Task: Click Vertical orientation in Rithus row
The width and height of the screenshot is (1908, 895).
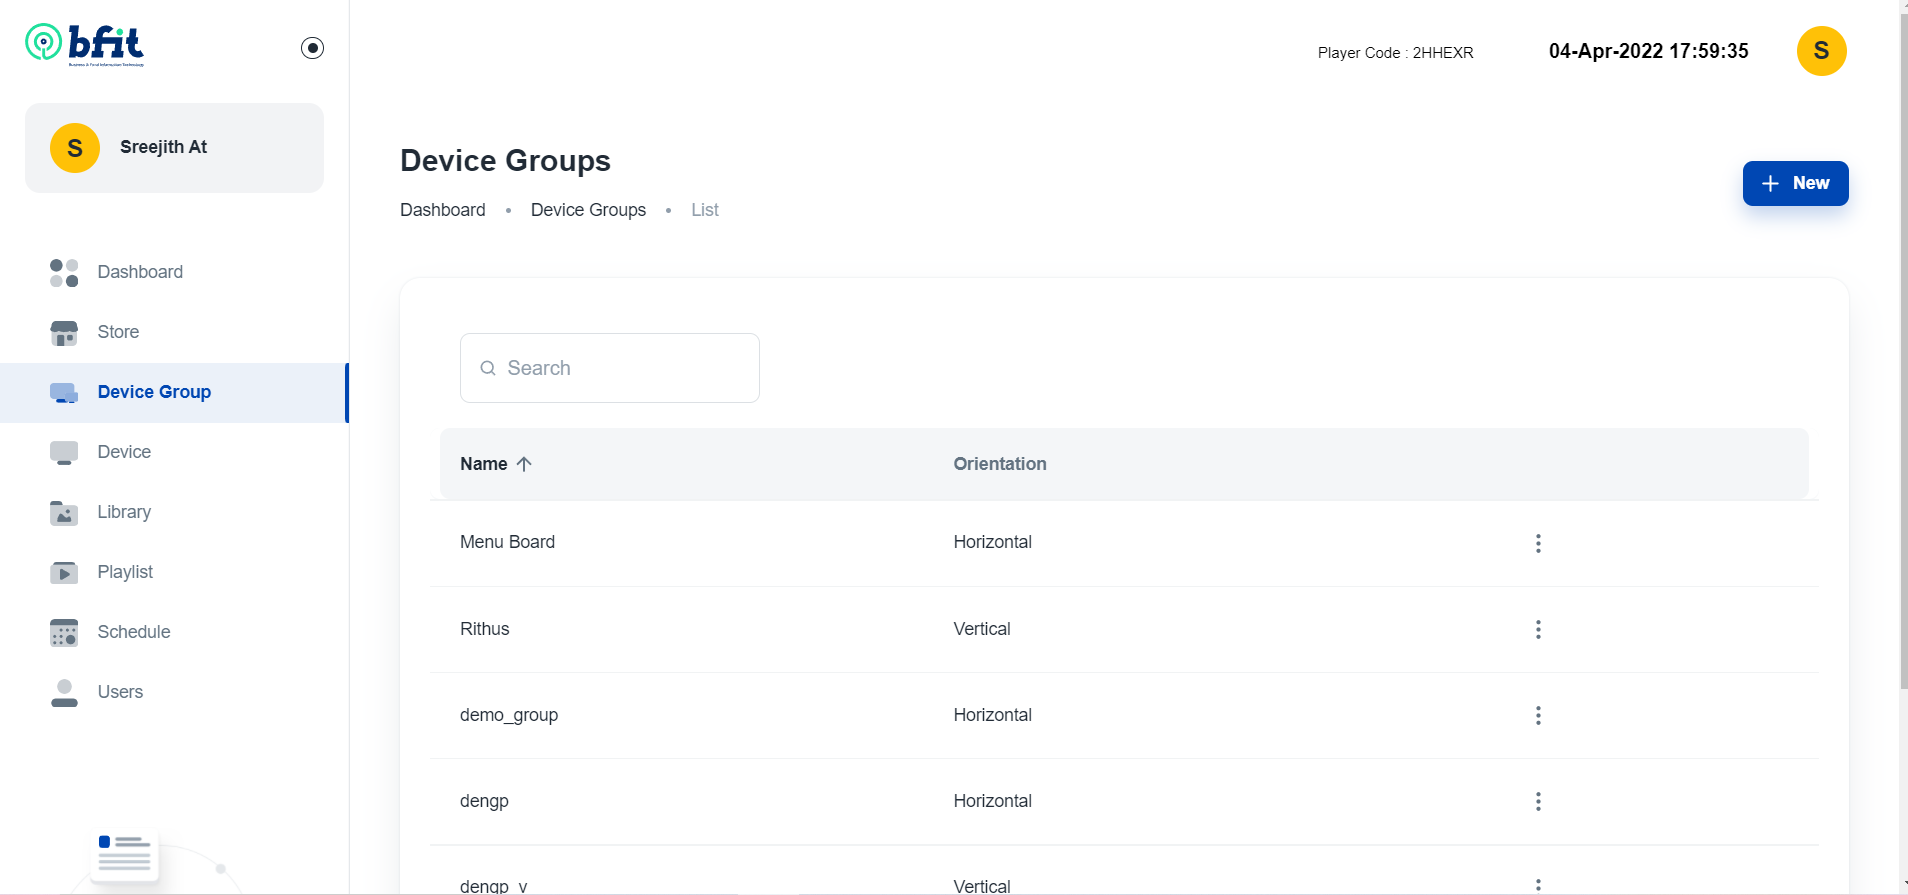Action: click(x=982, y=629)
